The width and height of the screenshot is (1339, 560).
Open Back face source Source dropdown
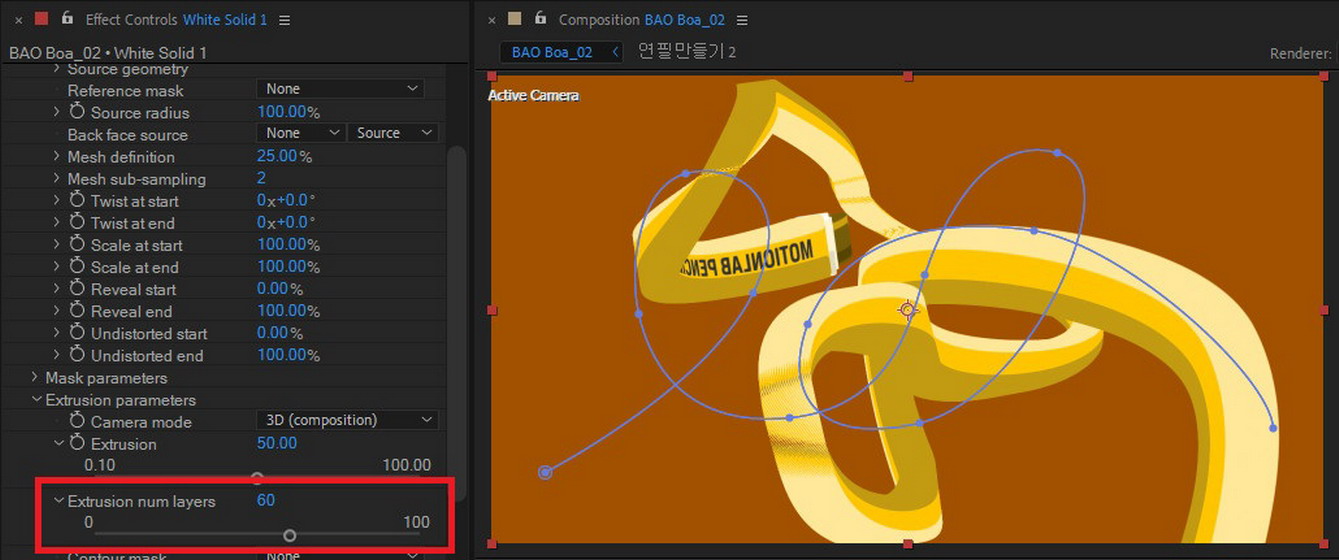coord(393,133)
